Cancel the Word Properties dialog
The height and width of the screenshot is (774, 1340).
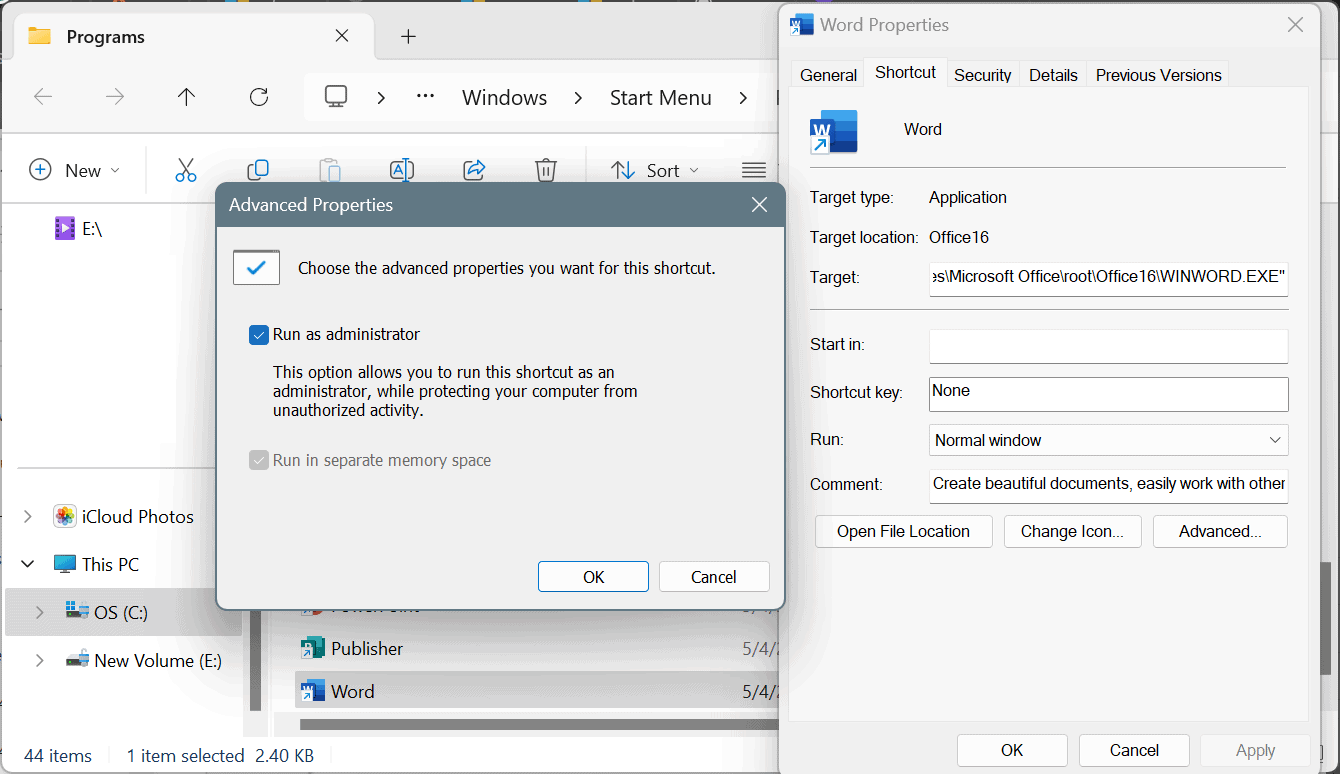click(x=1134, y=750)
